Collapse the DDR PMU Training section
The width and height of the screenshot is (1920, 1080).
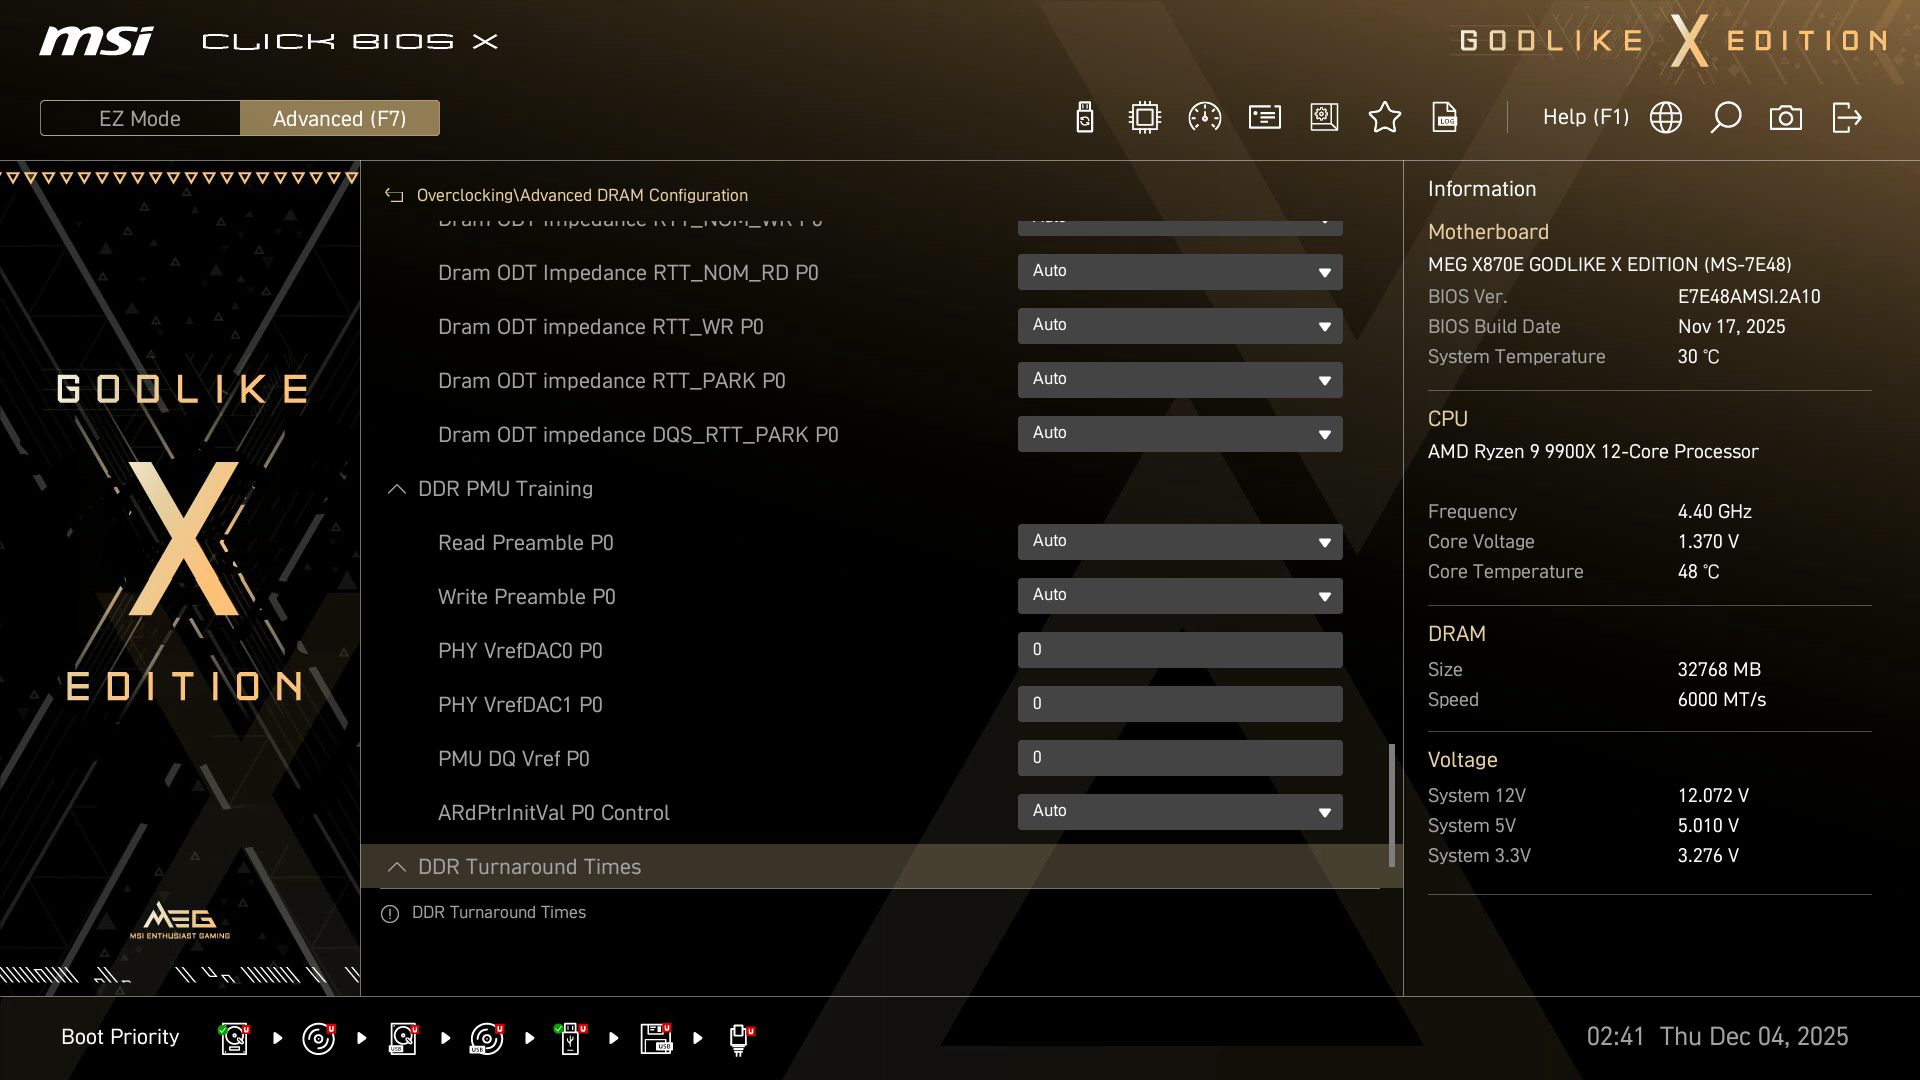(x=396, y=490)
